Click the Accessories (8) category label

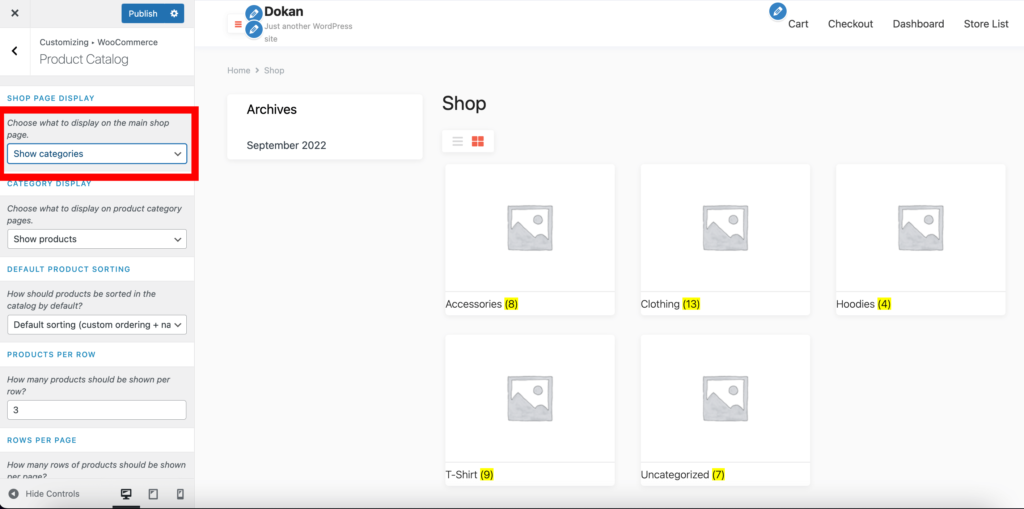(481, 304)
